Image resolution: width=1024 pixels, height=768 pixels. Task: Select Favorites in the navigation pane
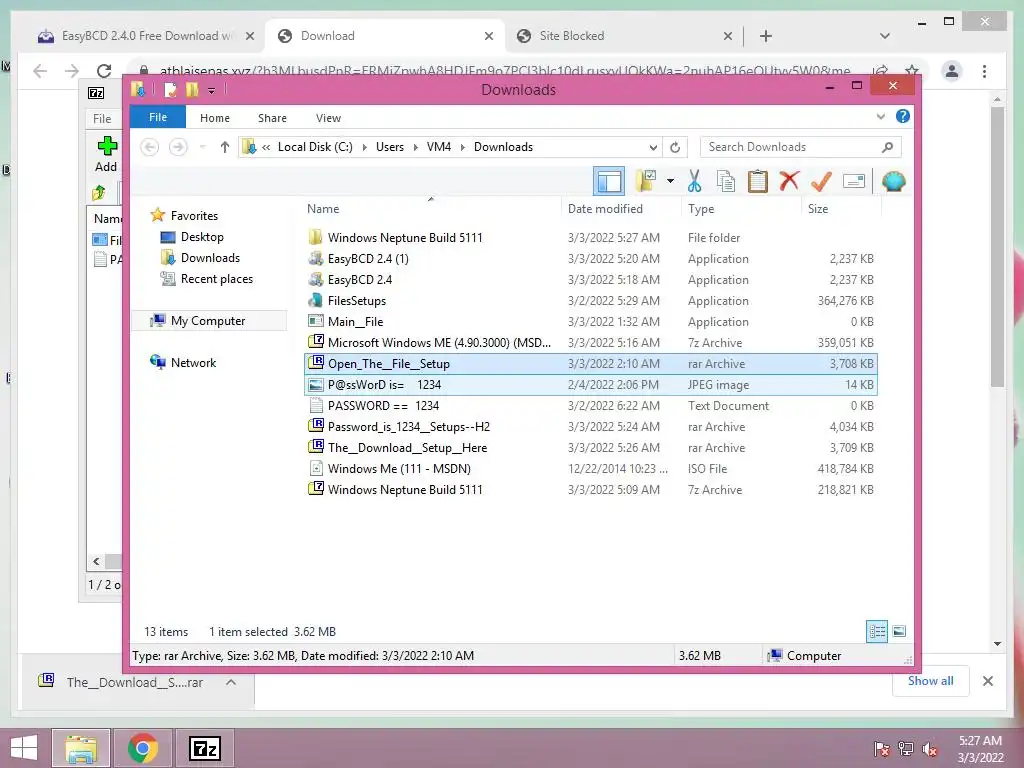[x=194, y=216]
